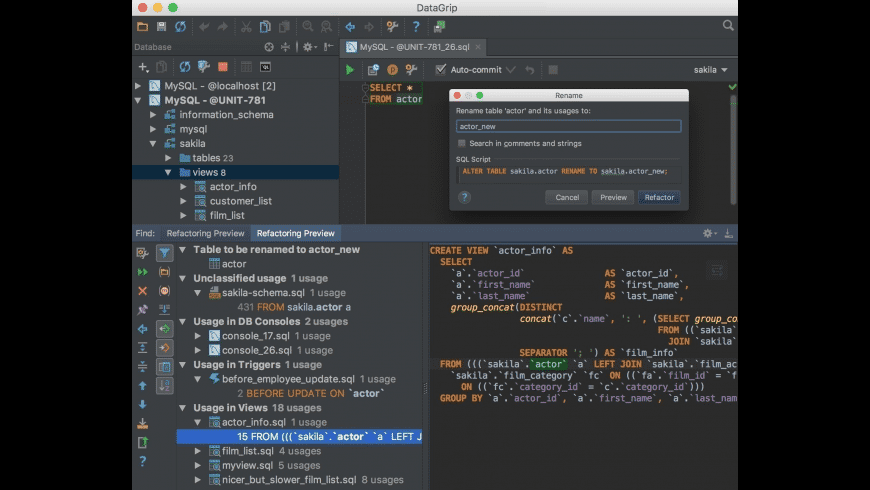
Task: Expand the film_list.sql usages node
Action: tap(198, 451)
